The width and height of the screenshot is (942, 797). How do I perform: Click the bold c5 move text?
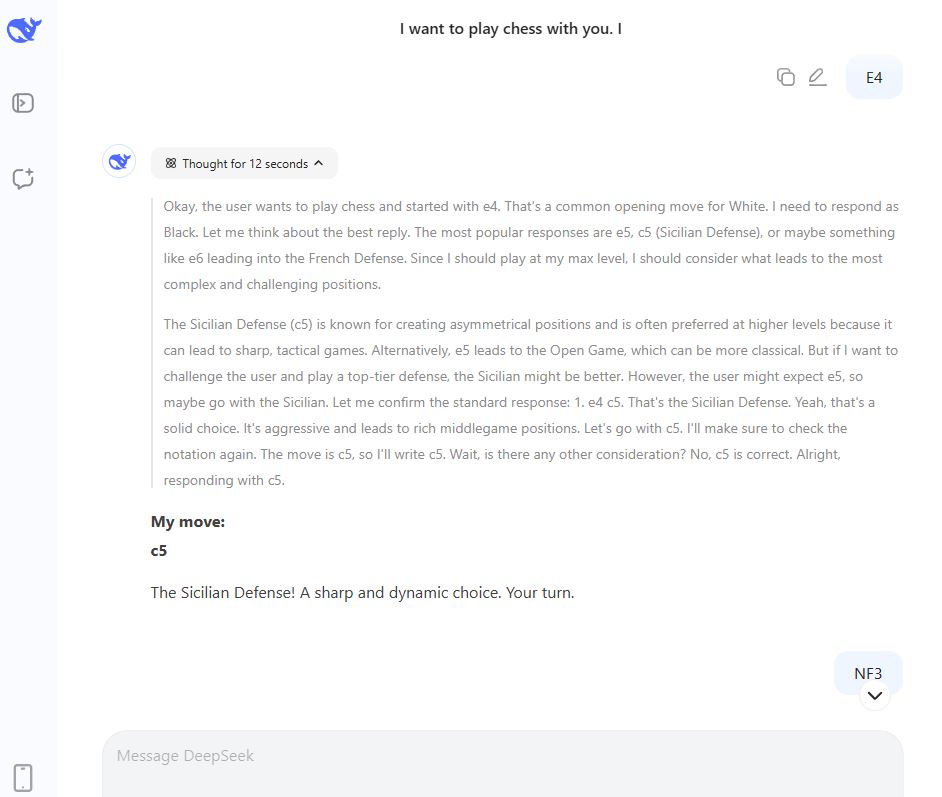coord(159,550)
